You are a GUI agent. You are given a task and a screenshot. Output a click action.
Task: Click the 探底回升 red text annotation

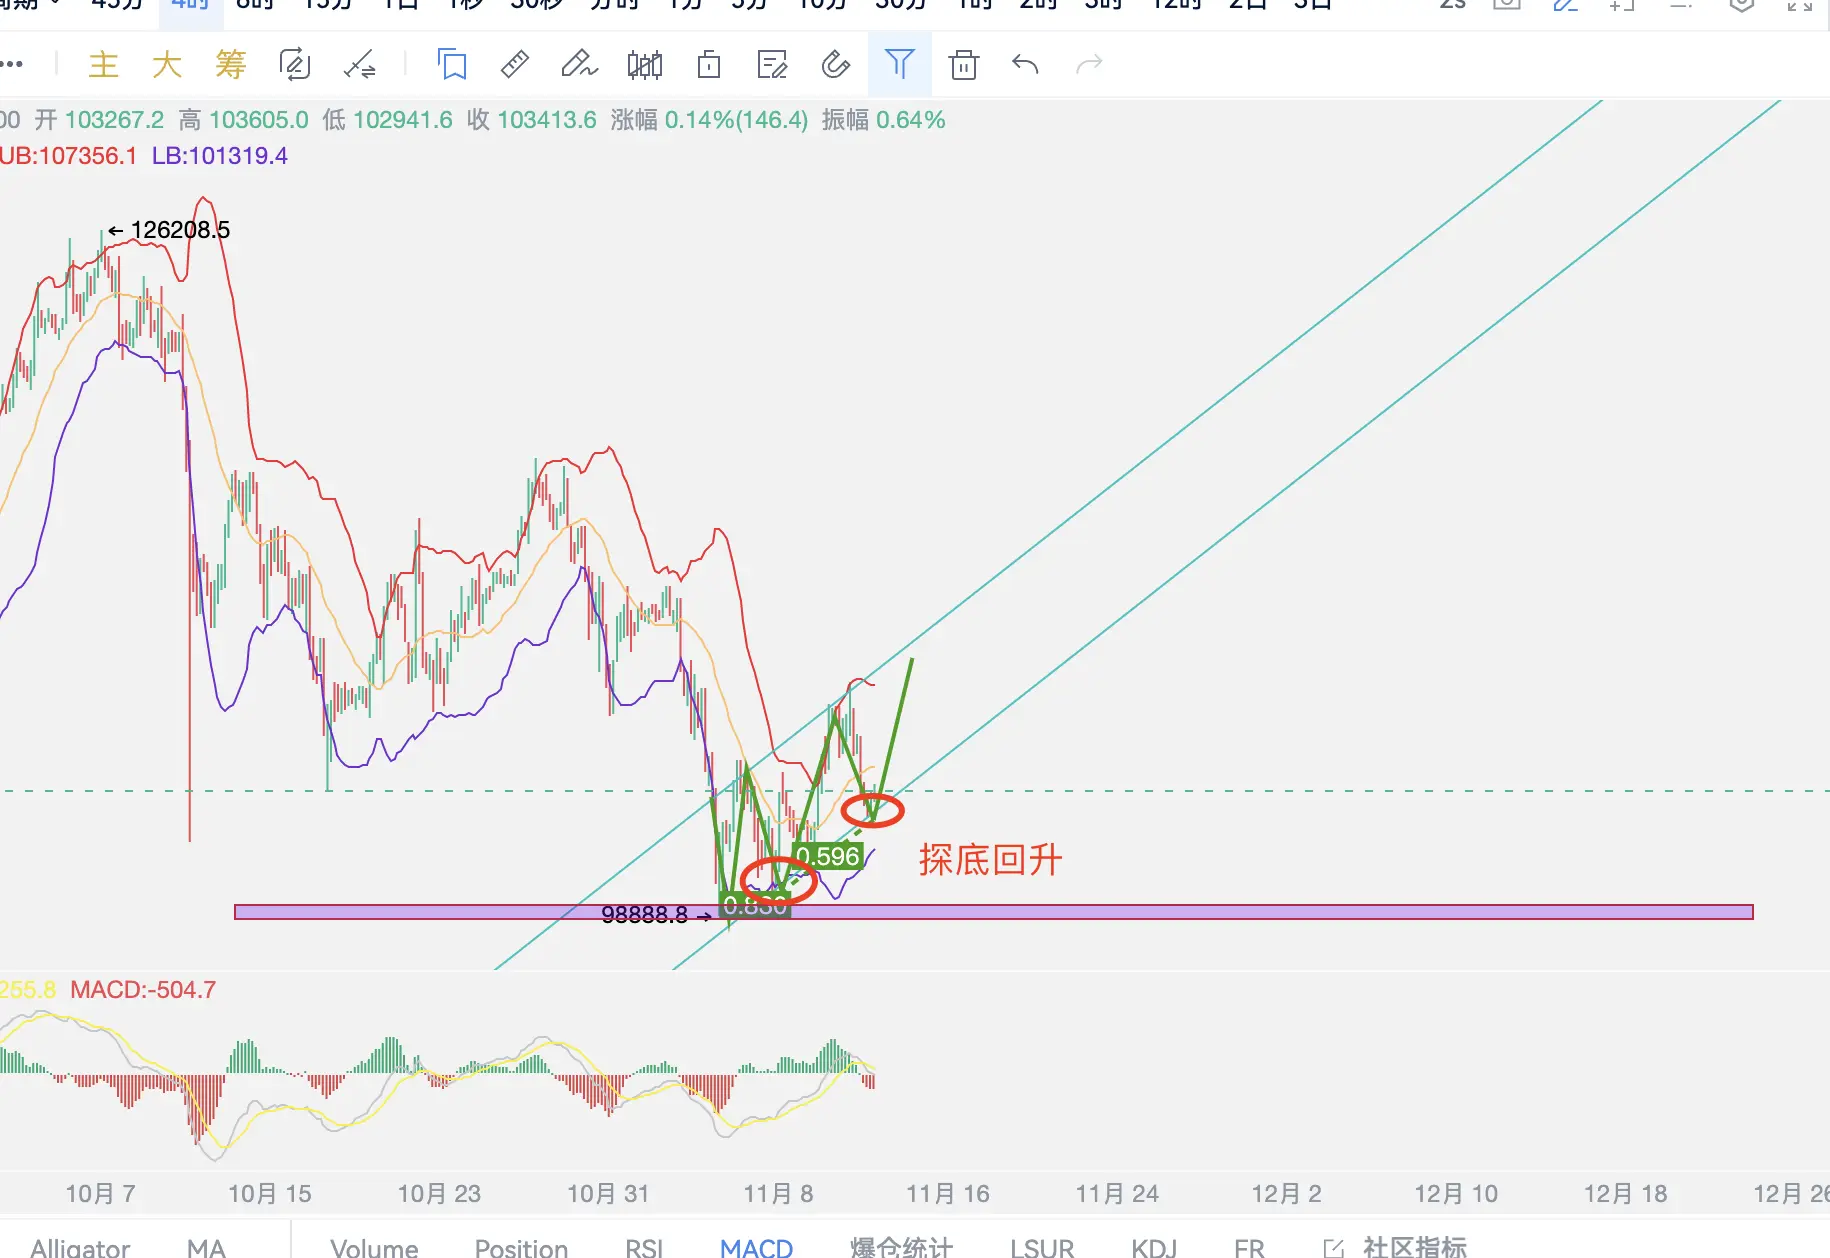991,860
